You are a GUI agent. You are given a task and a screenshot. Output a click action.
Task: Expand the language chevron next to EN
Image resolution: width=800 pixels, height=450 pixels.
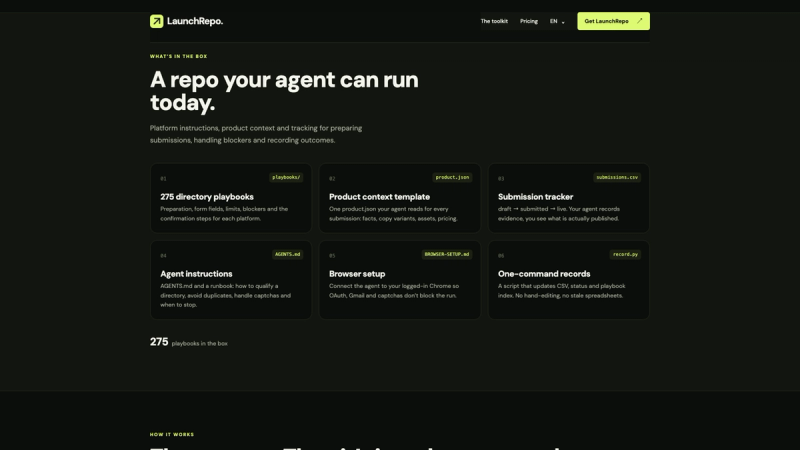(x=563, y=22)
